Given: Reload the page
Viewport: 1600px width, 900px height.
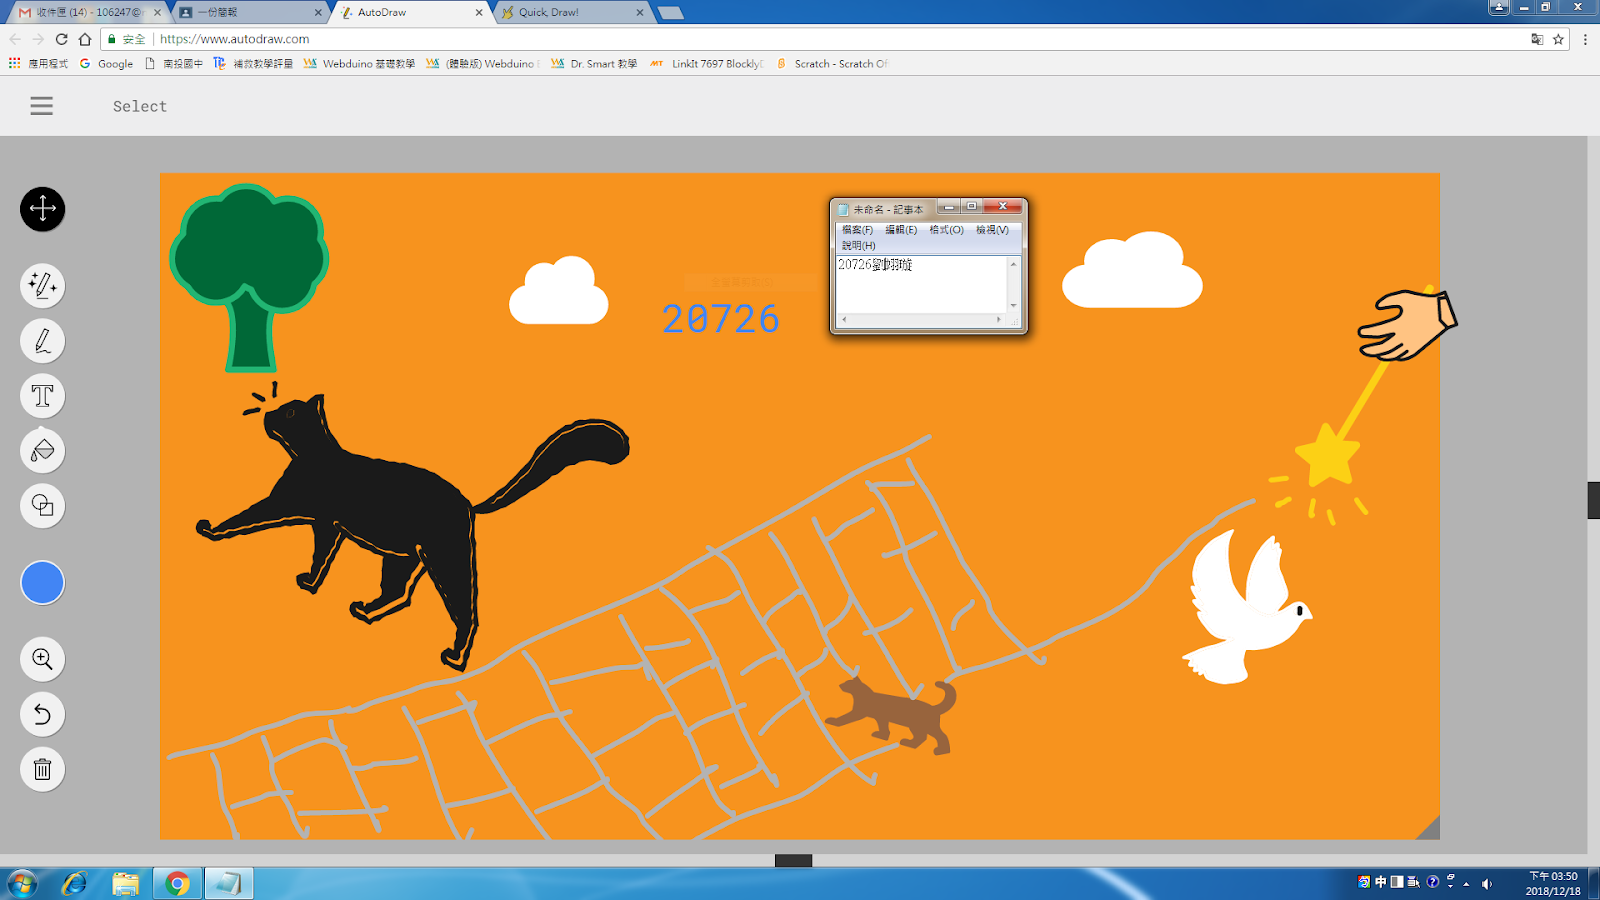Looking at the screenshot, I should click(x=61, y=39).
